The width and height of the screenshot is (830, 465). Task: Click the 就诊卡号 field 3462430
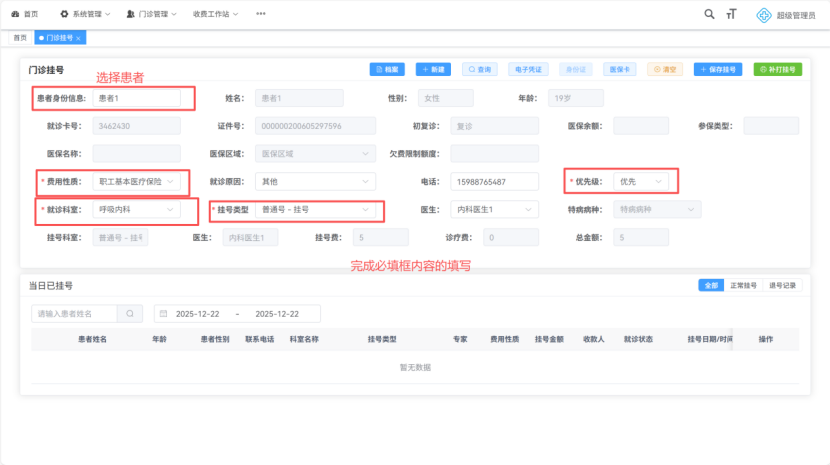coord(137,126)
